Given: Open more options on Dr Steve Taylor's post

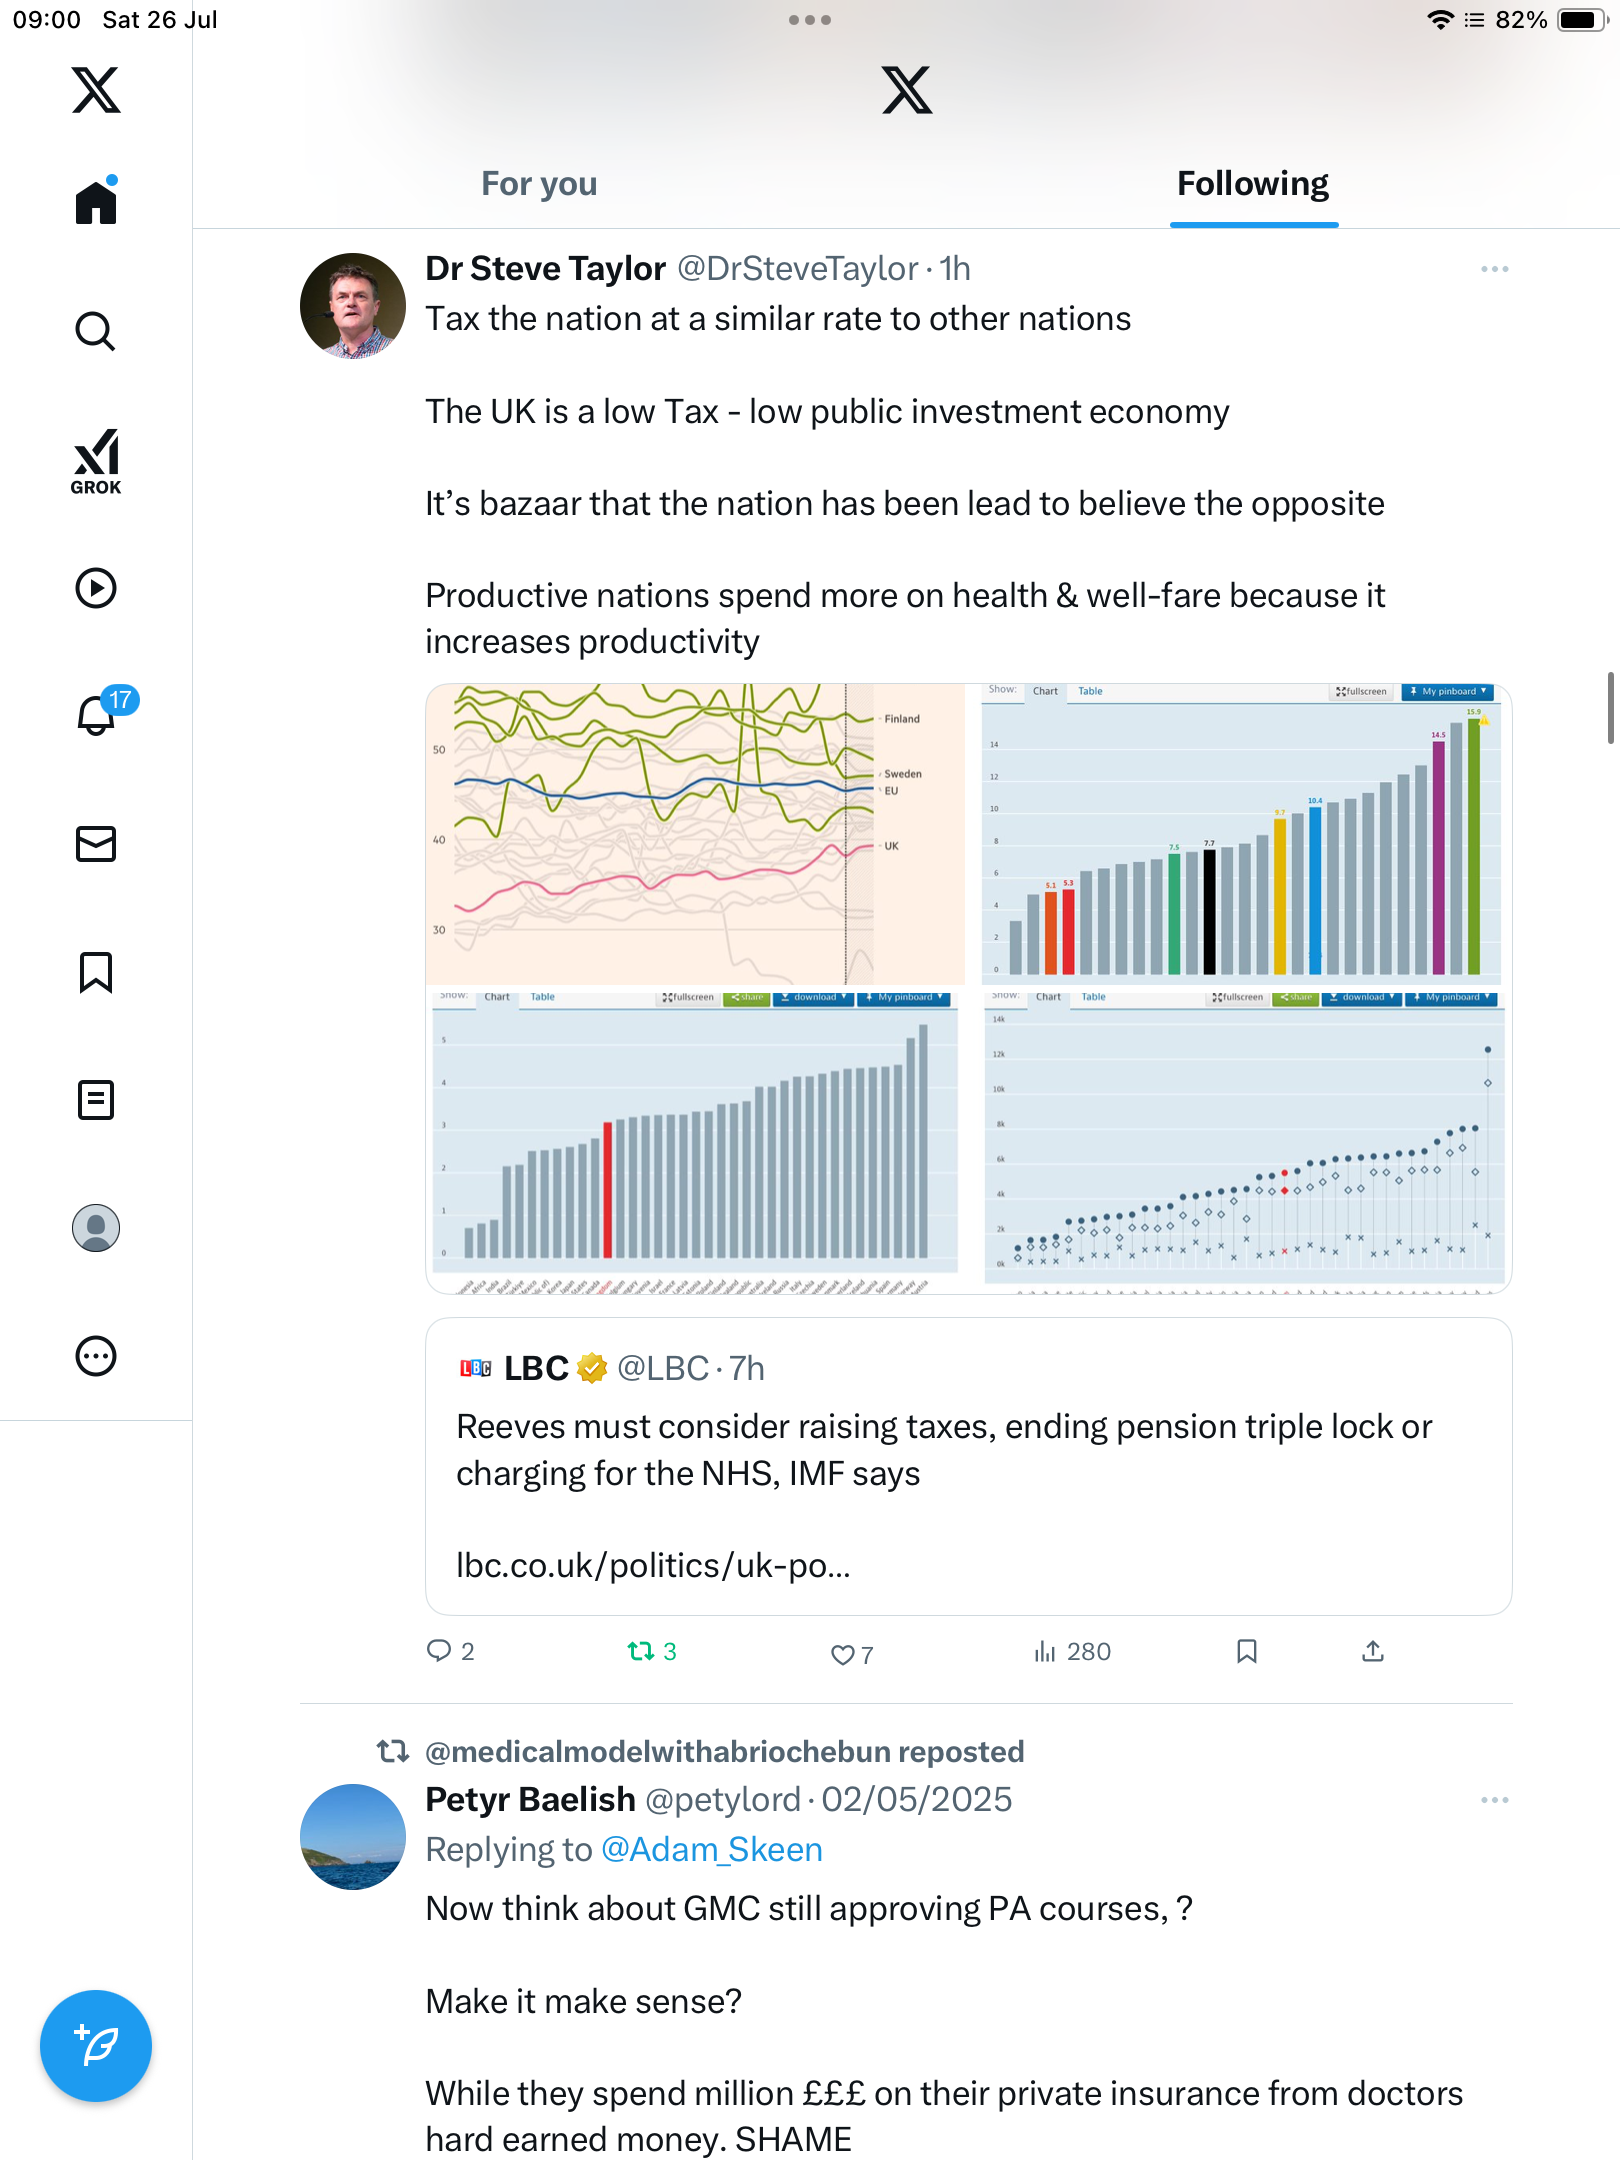Looking at the screenshot, I should point(1495,269).
